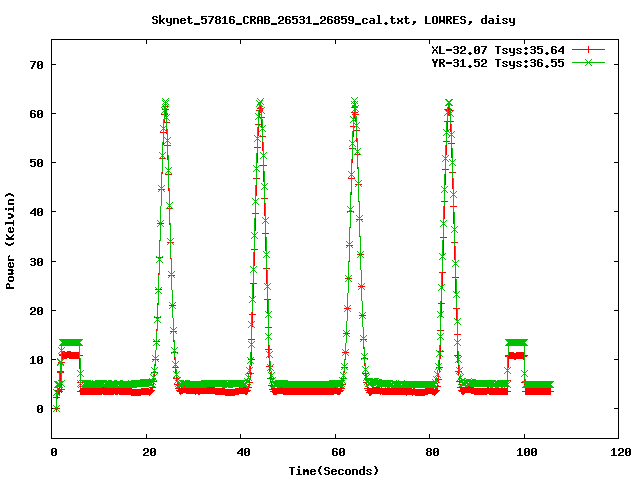The image size is (640, 480).
Task: Click the Power (Kelvin) axis label
Action: tap(10, 241)
